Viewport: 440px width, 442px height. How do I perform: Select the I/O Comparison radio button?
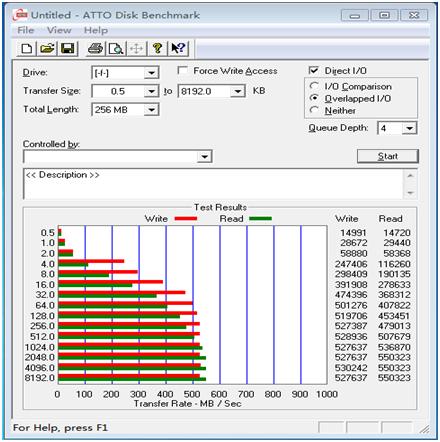click(314, 86)
